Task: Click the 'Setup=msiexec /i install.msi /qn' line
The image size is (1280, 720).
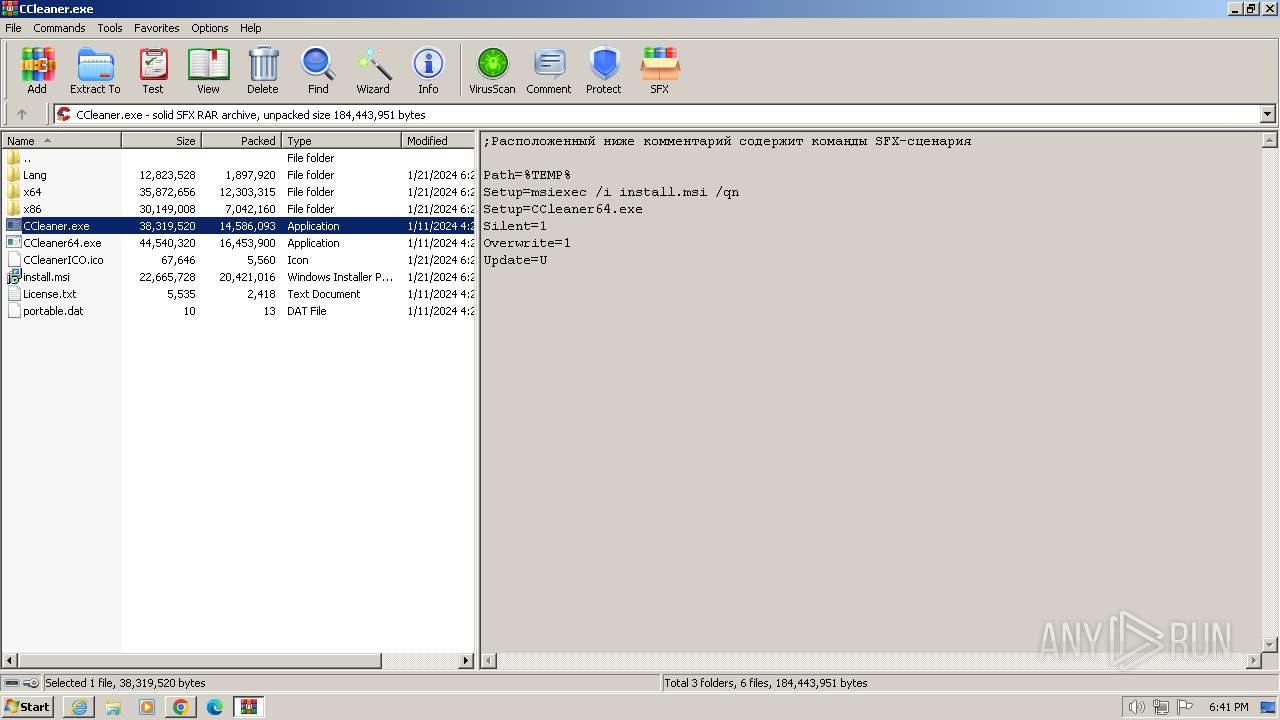Action: click(x=611, y=192)
